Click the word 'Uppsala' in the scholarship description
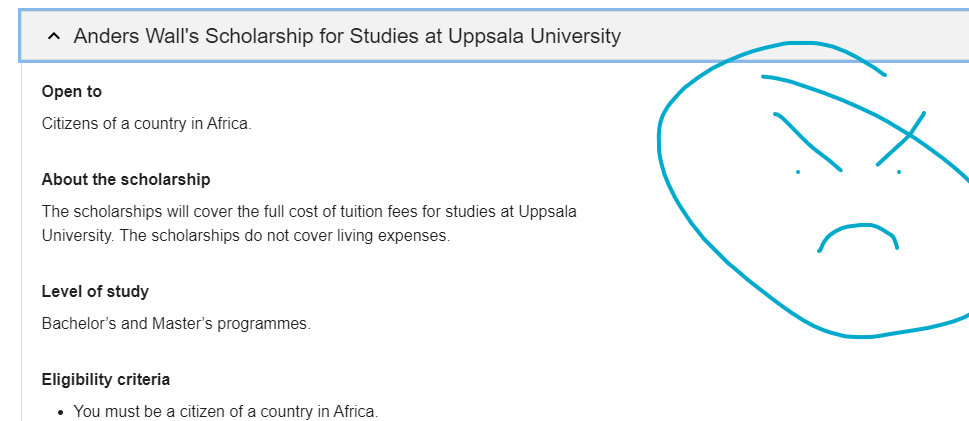 548,211
